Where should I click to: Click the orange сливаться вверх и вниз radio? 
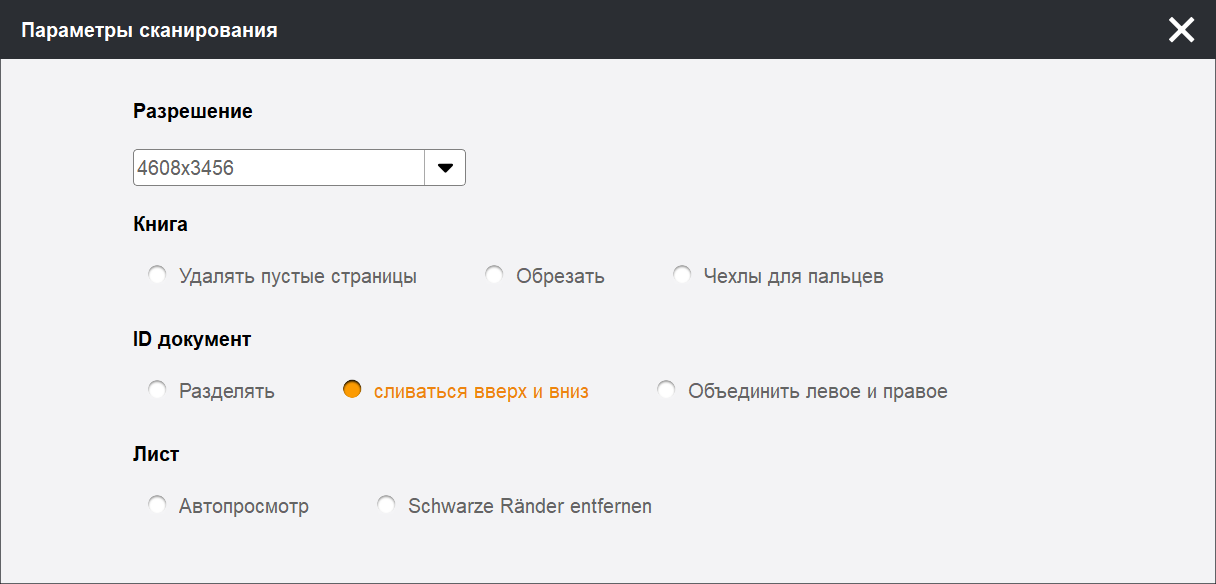pos(352,390)
